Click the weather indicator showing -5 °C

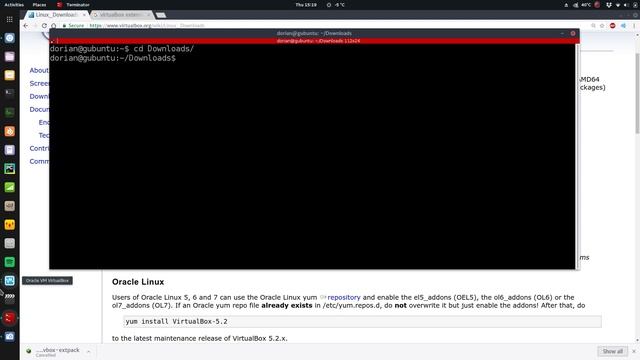[x=336, y=5]
